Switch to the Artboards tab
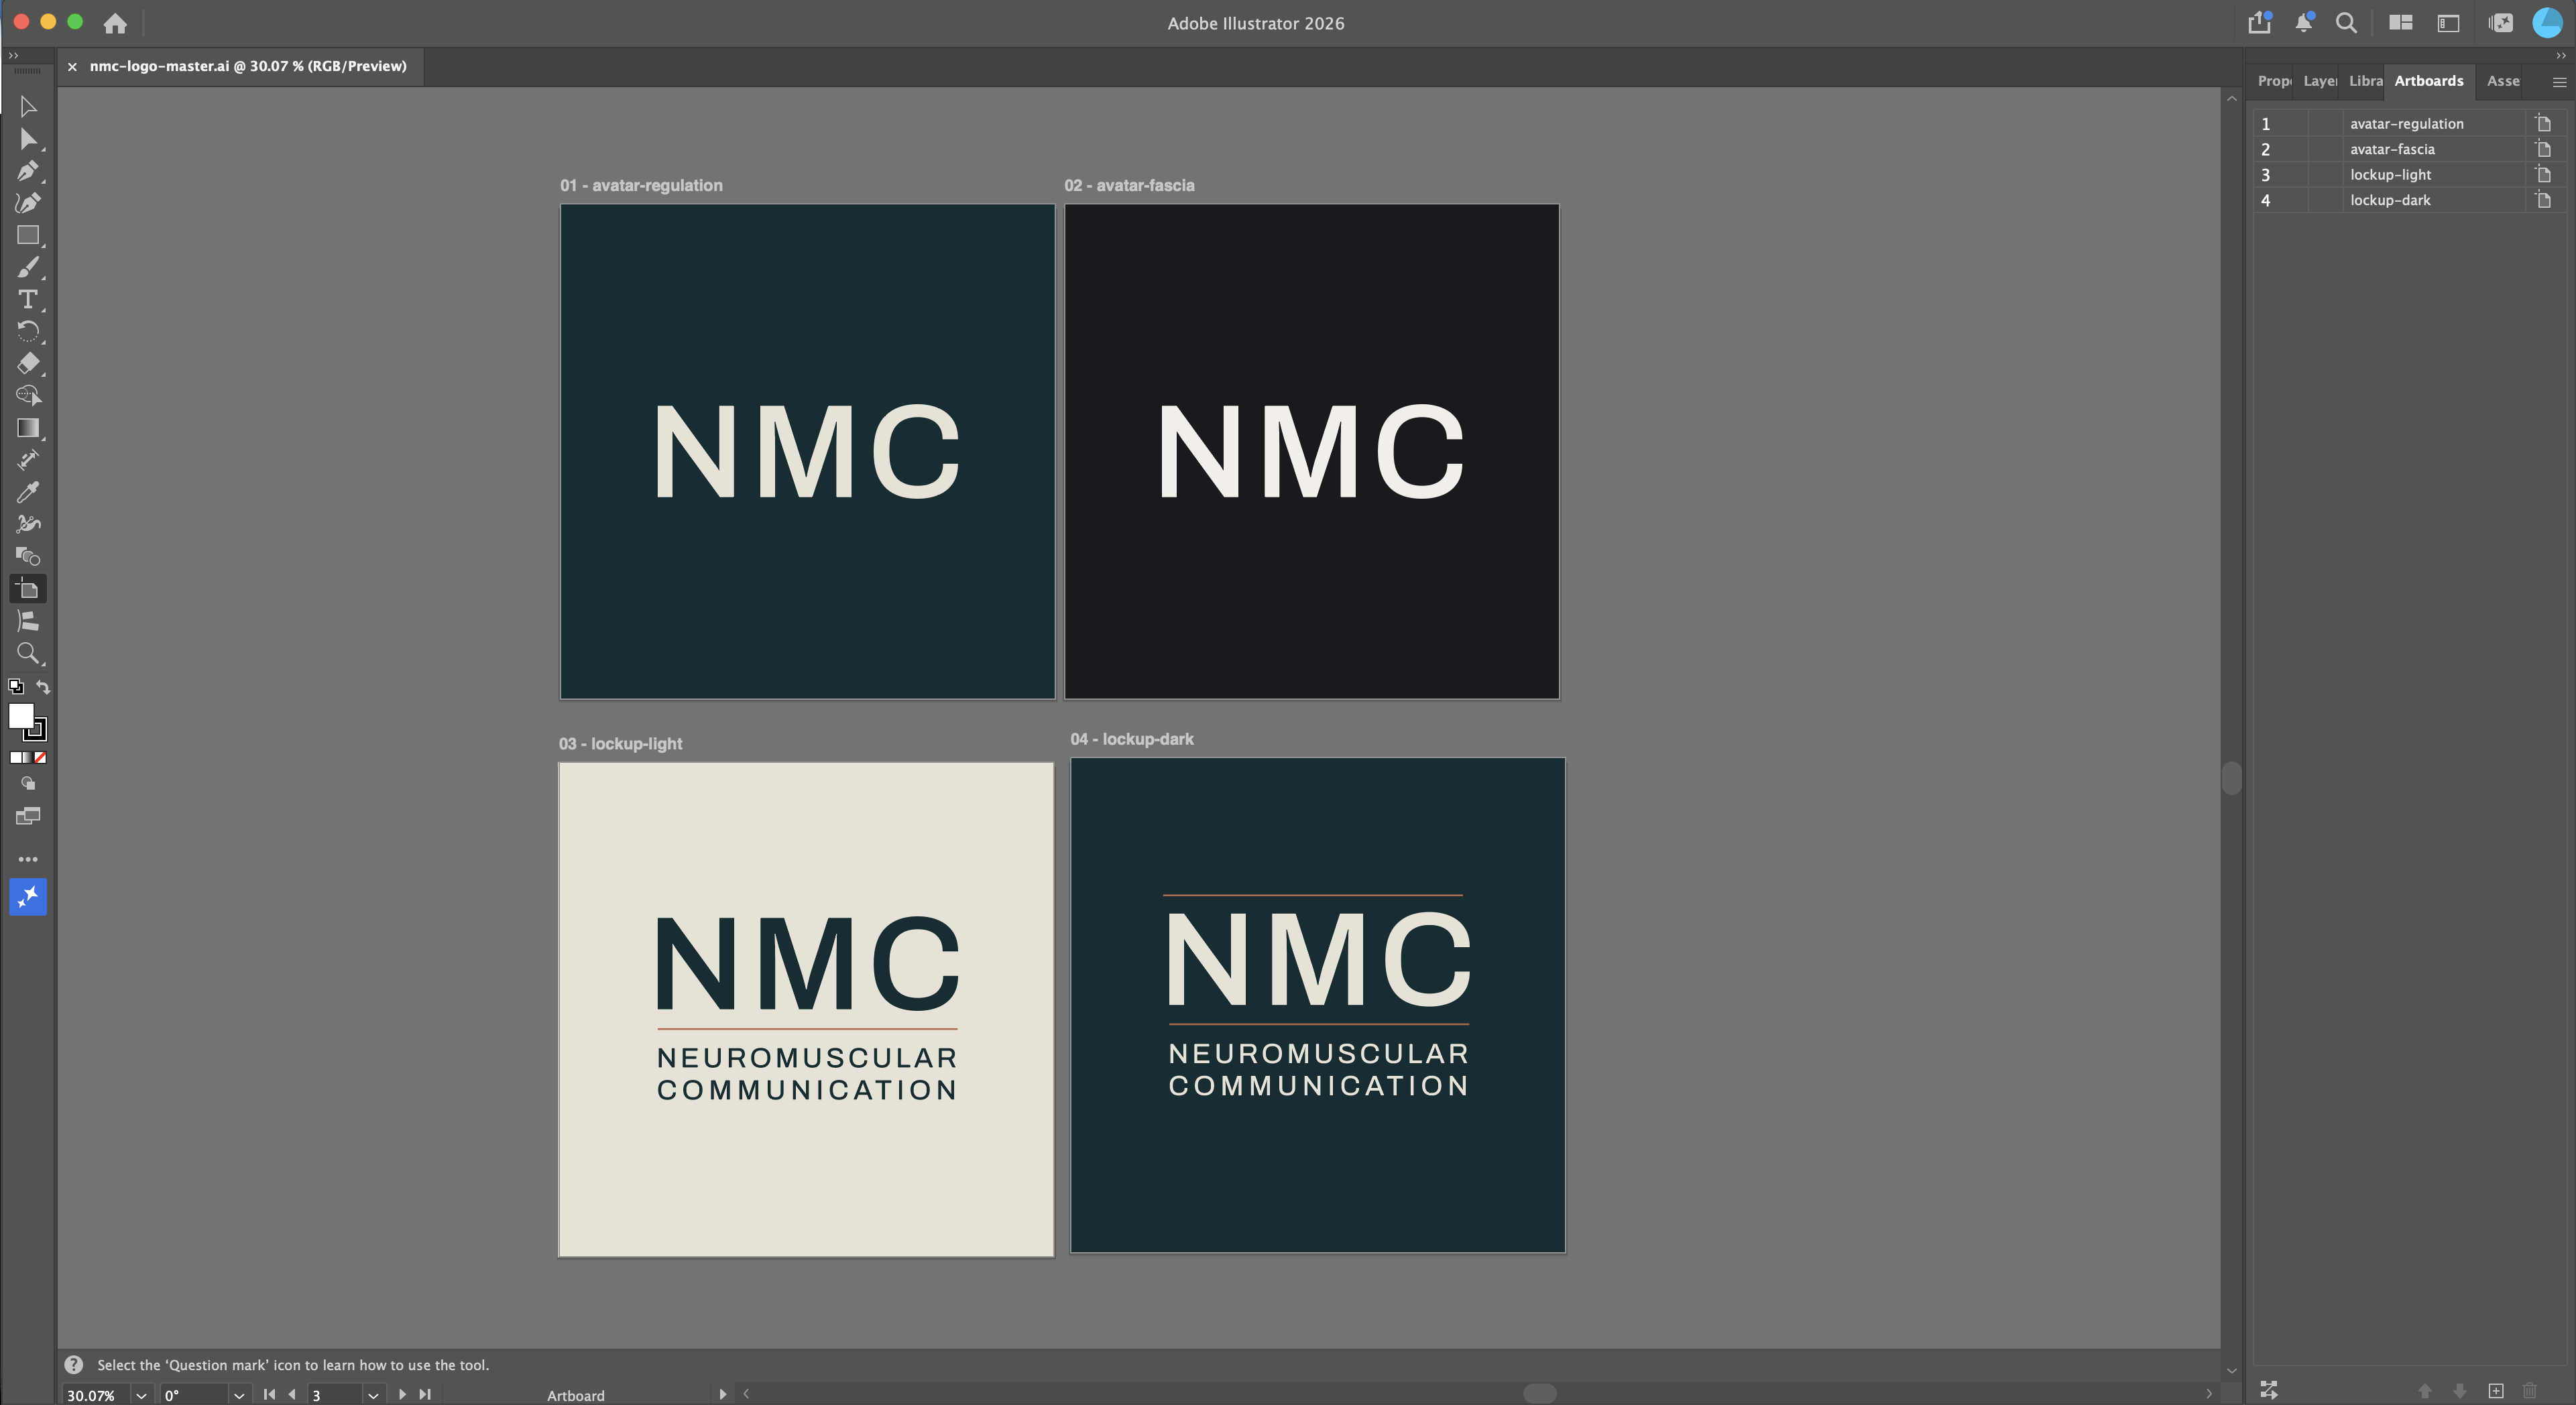This screenshot has height=1405, width=2576. 2429,81
